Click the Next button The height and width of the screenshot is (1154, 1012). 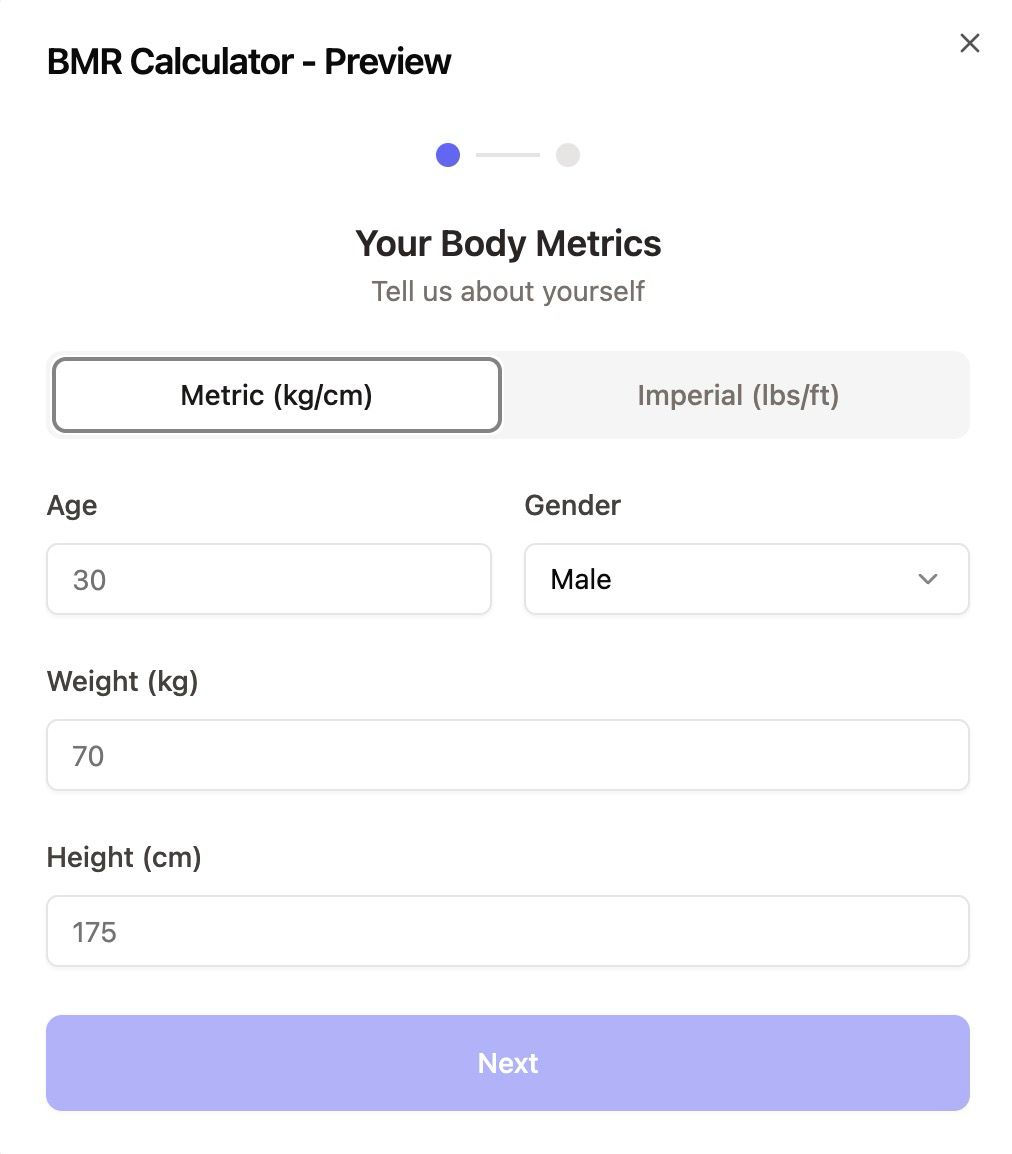508,1063
